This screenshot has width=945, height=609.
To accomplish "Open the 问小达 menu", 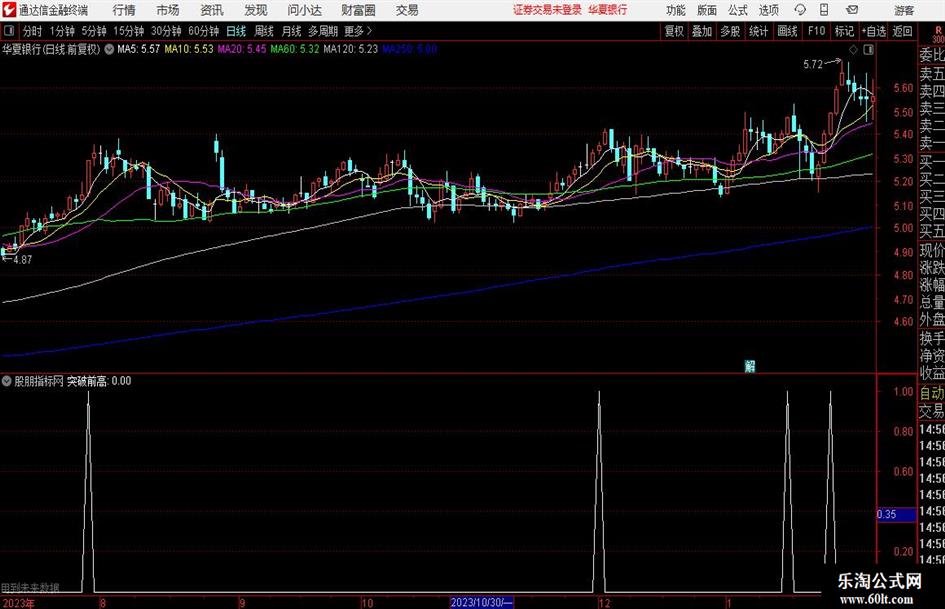I will (304, 10).
